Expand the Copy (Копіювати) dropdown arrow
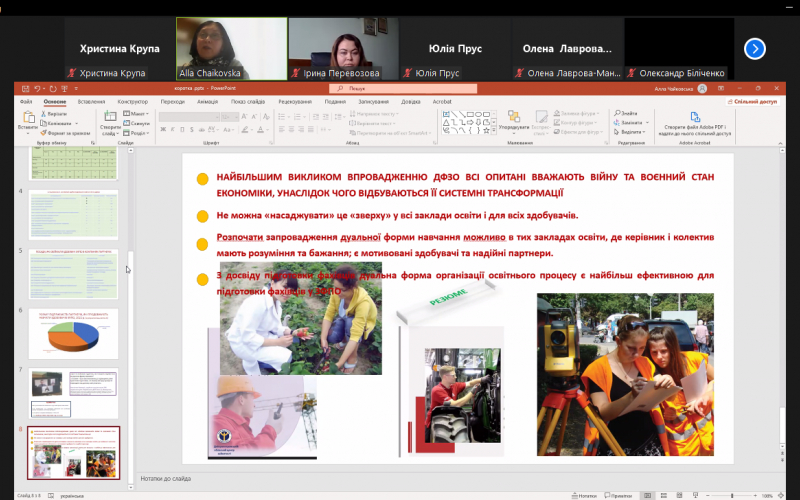 (x=77, y=123)
